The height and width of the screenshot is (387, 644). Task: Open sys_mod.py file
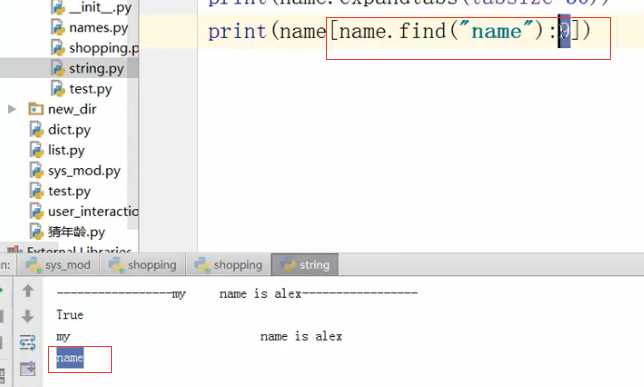coord(75,171)
